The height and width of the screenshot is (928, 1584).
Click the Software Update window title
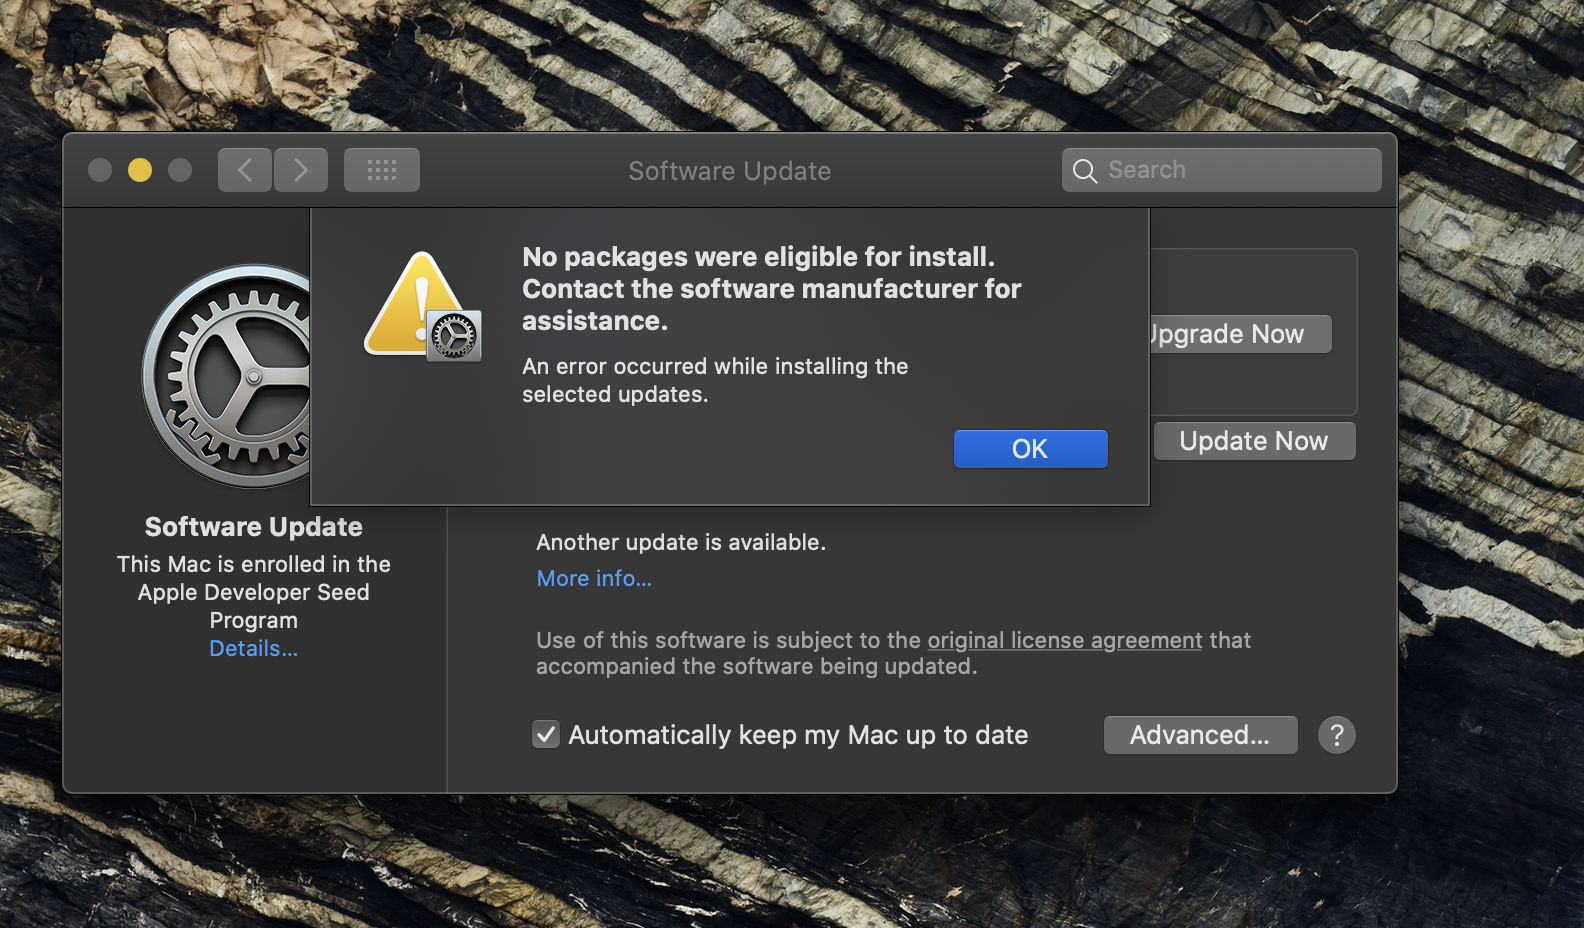730,171
